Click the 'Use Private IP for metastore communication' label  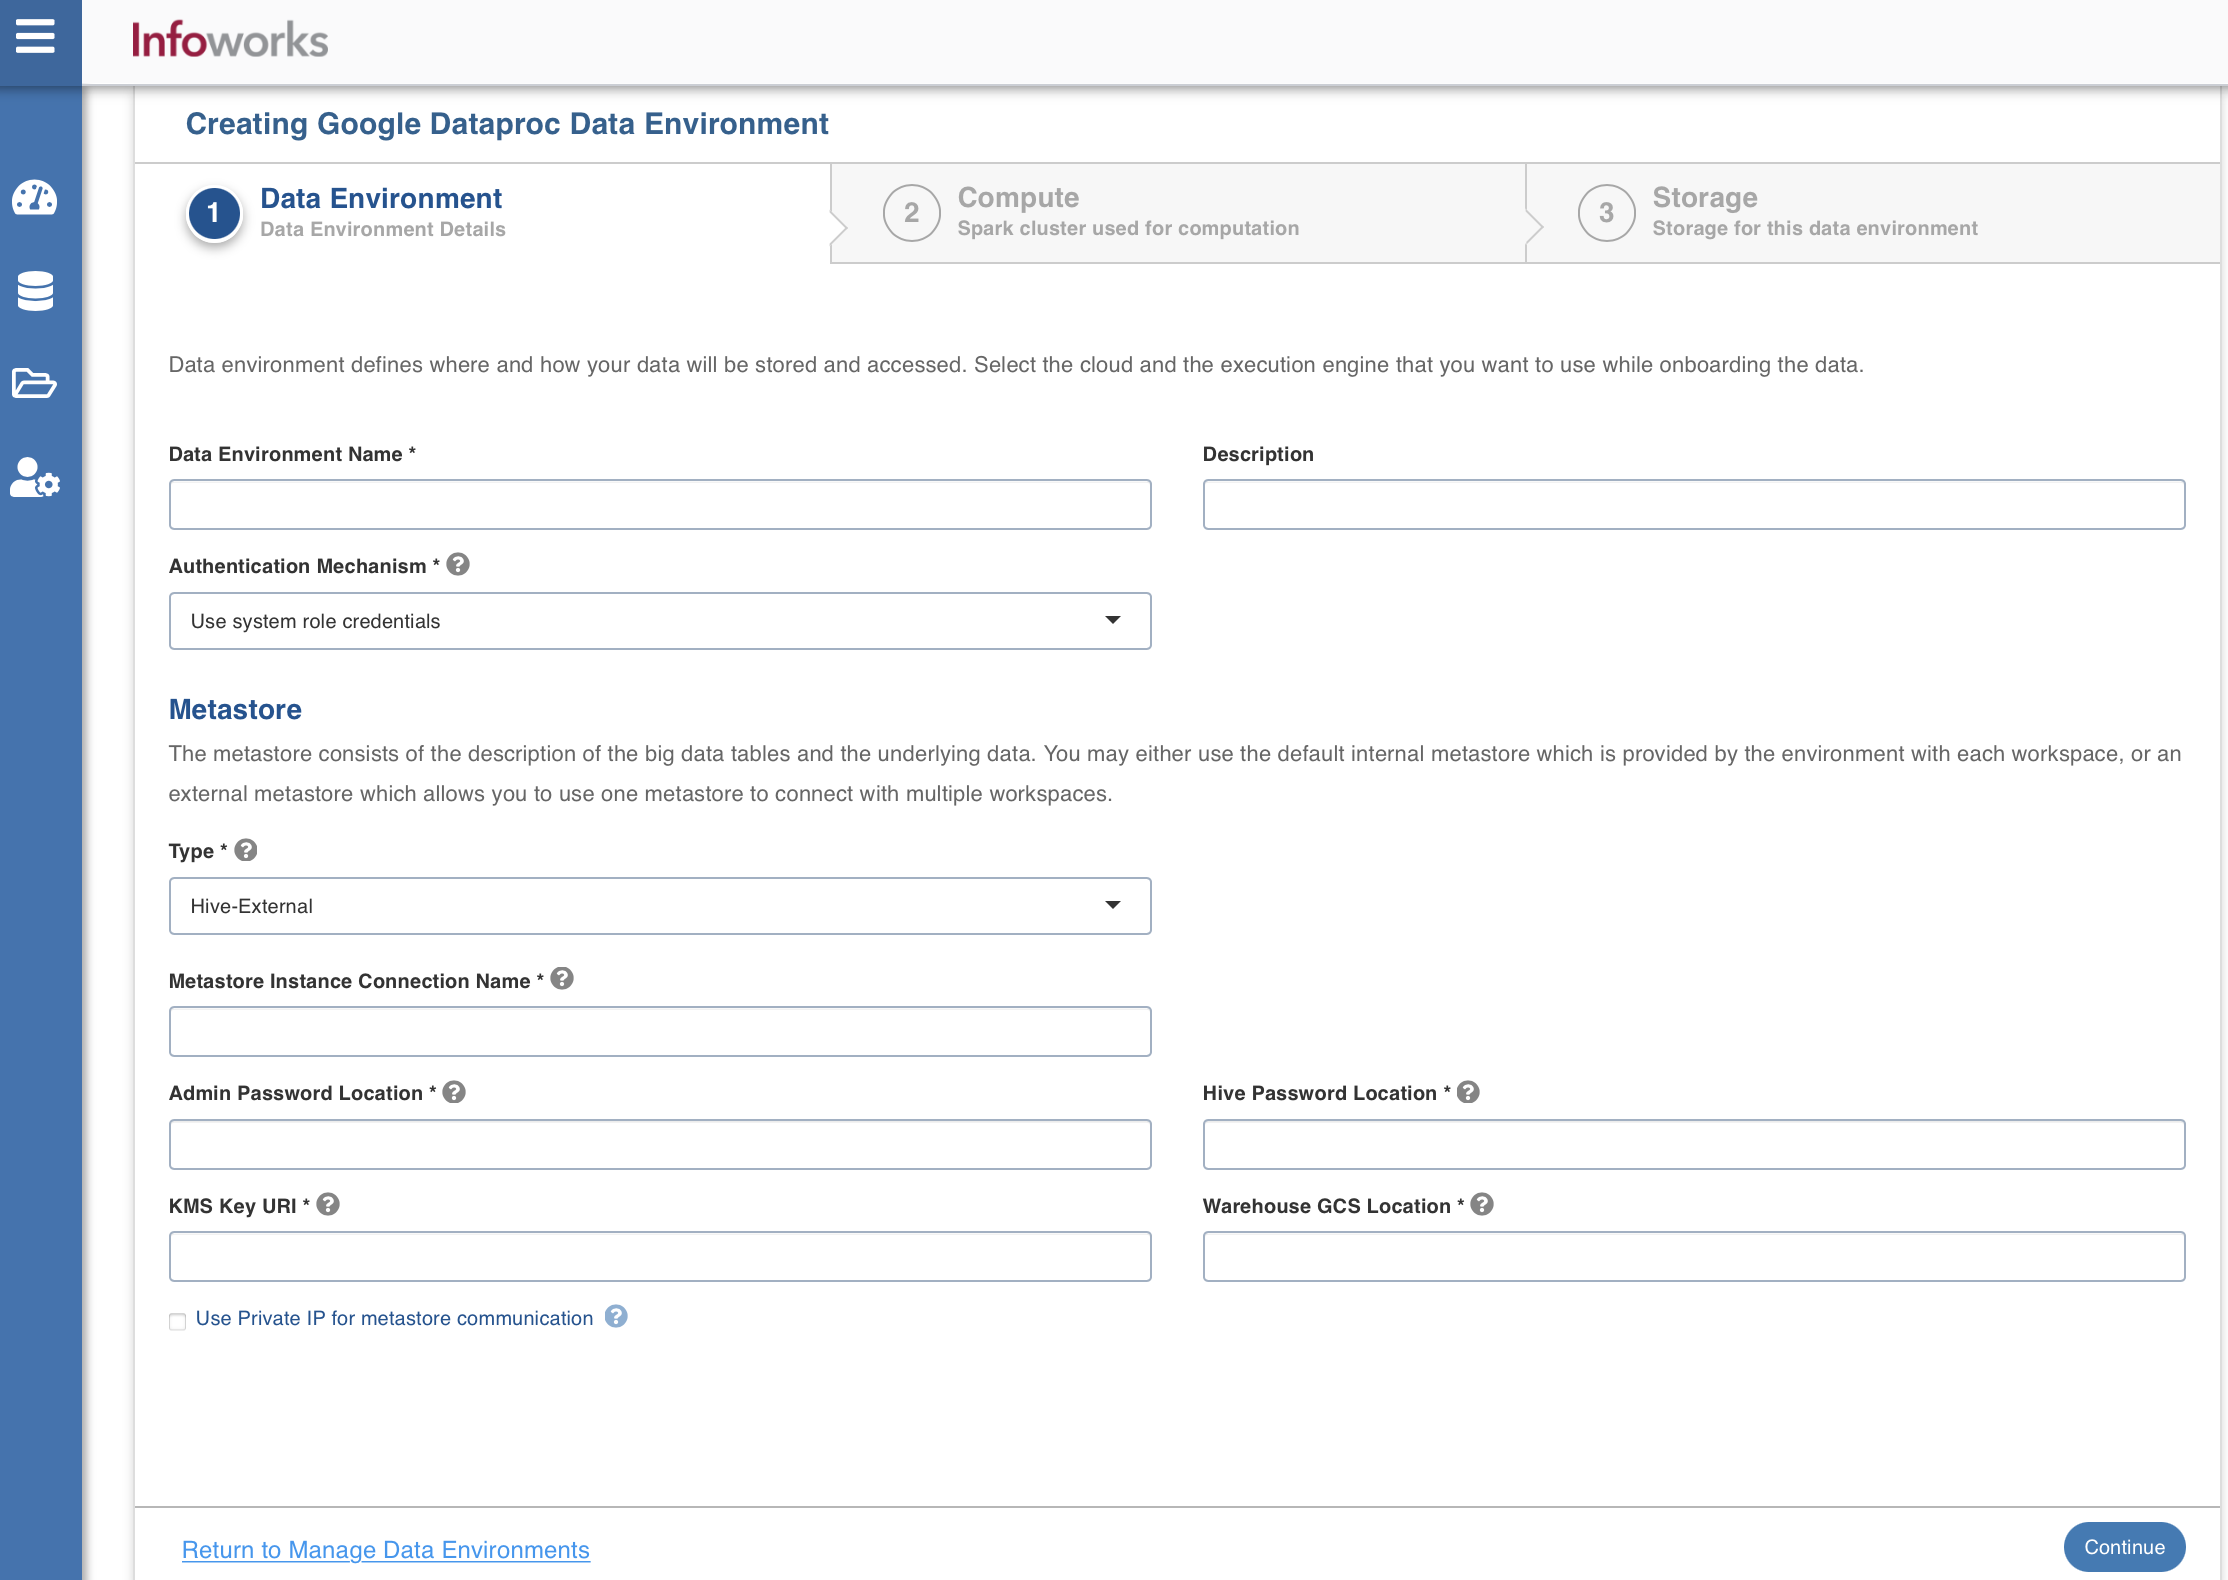[395, 1318]
